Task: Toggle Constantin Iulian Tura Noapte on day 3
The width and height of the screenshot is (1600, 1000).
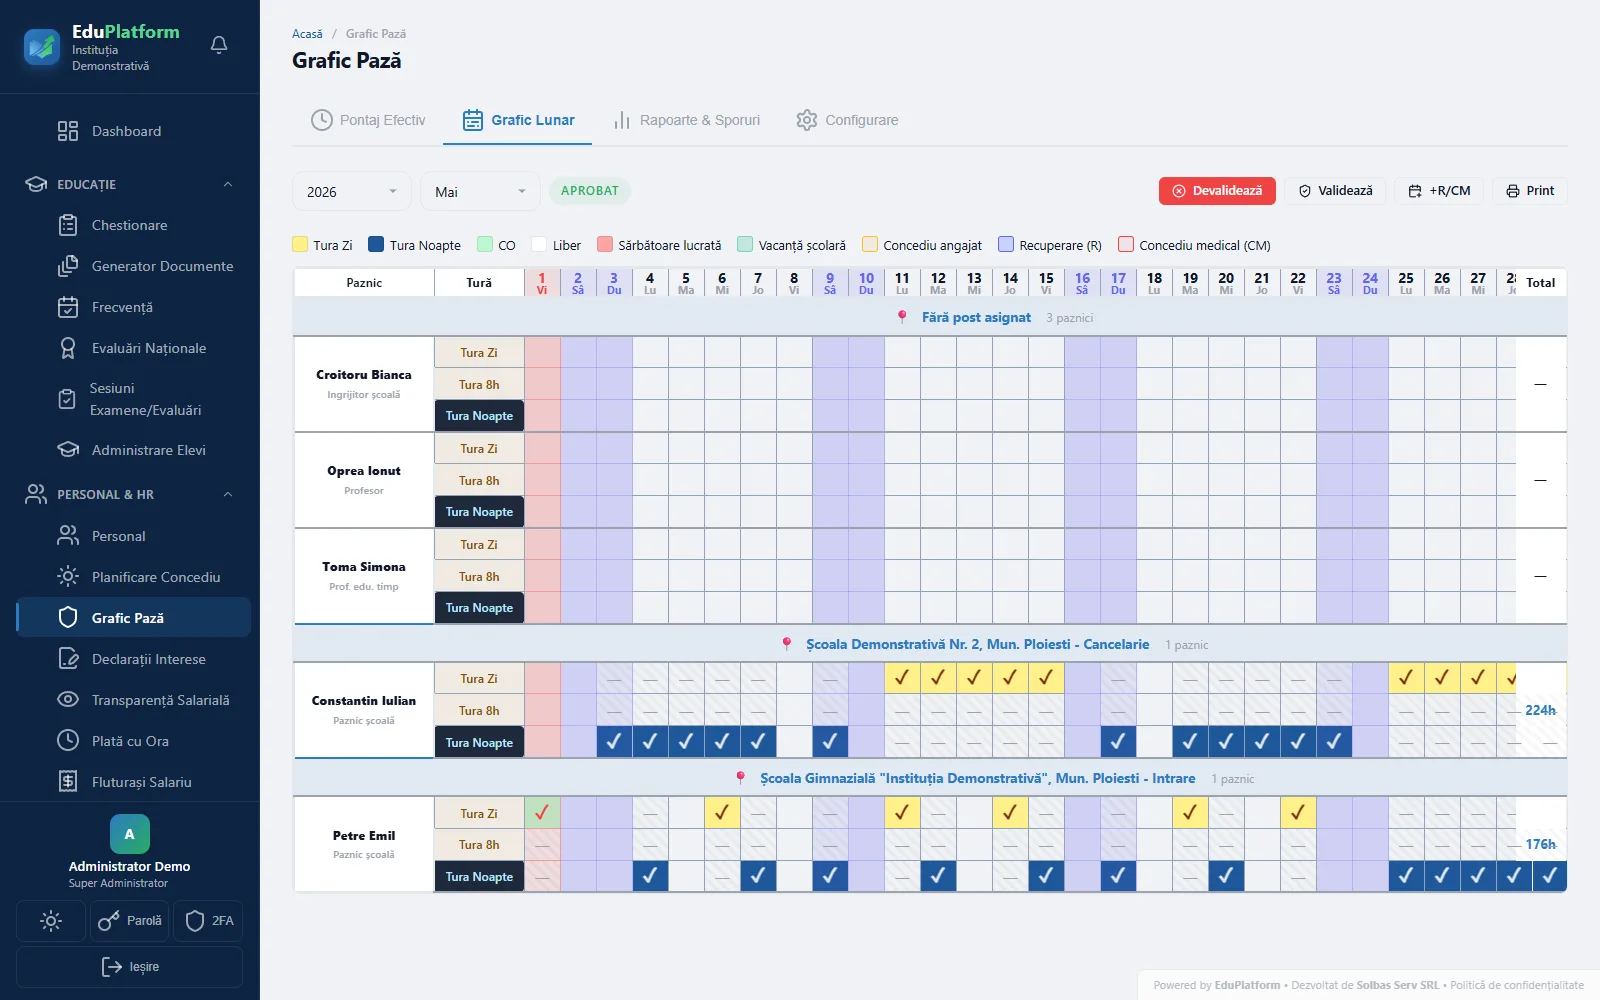Action: tap(614, 742)
